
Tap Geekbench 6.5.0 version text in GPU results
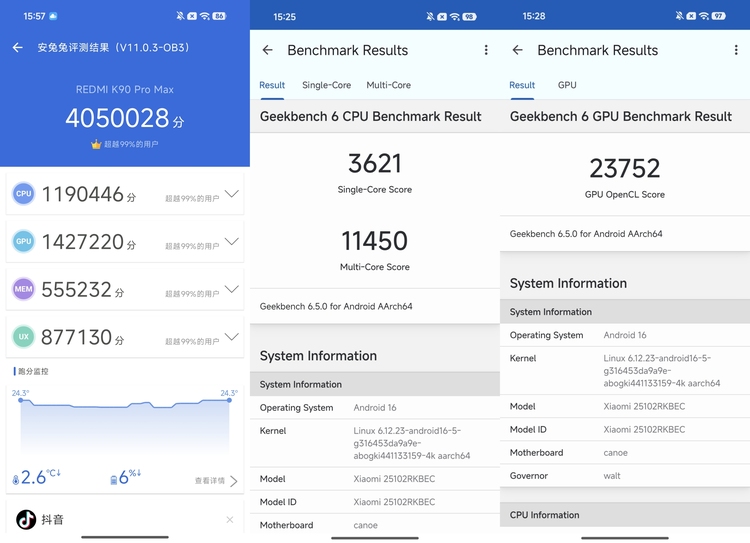[586, 234]
